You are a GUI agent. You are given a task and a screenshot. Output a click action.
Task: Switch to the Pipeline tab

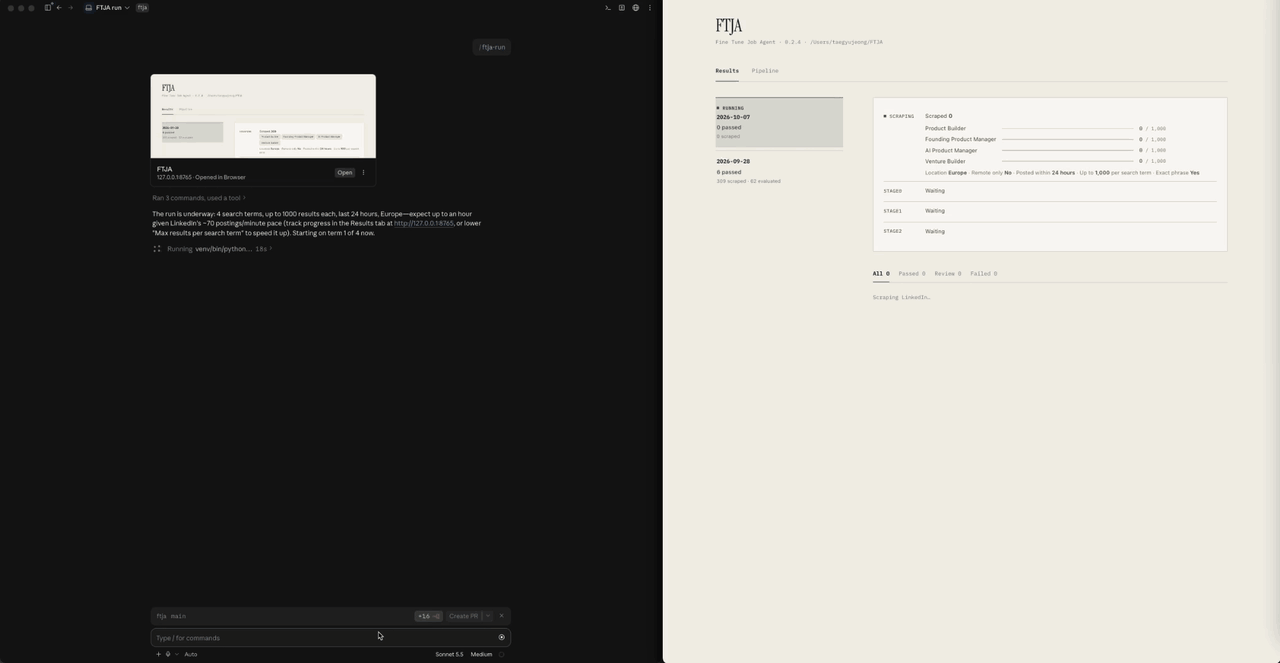coord(765,71)
